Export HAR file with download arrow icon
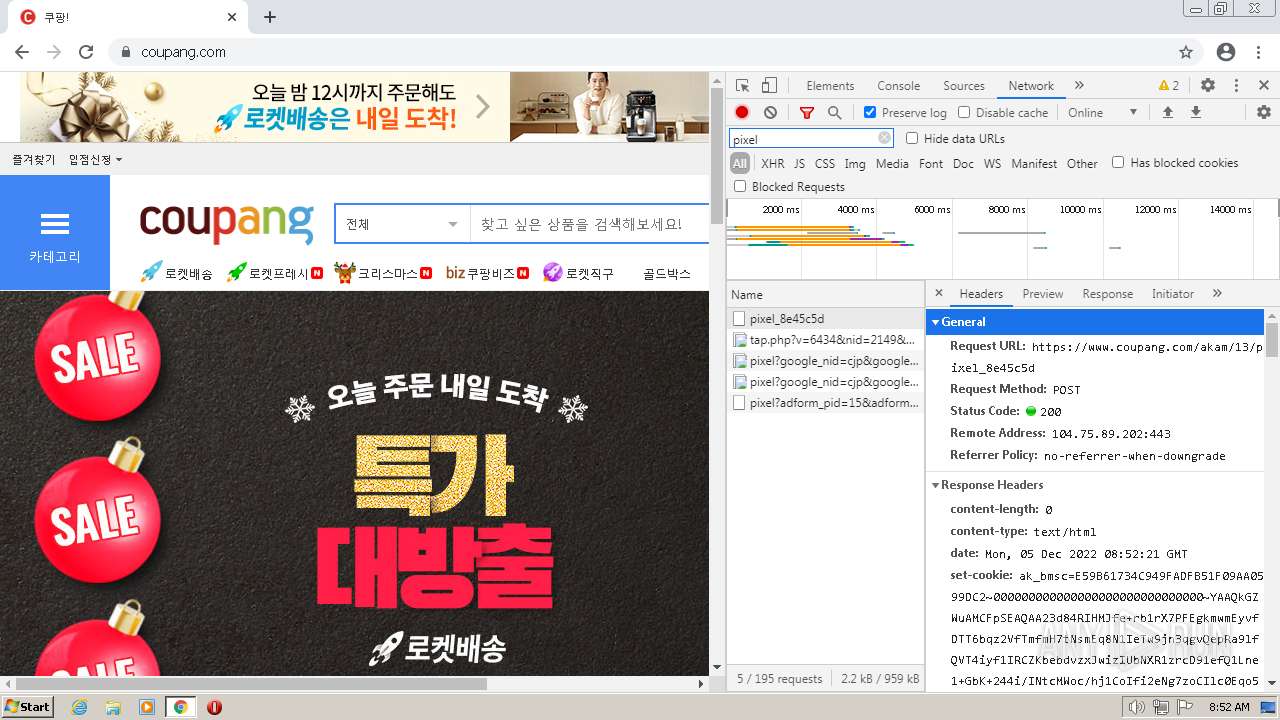This screenshot has height=720, width=1280. (1195, 113)
